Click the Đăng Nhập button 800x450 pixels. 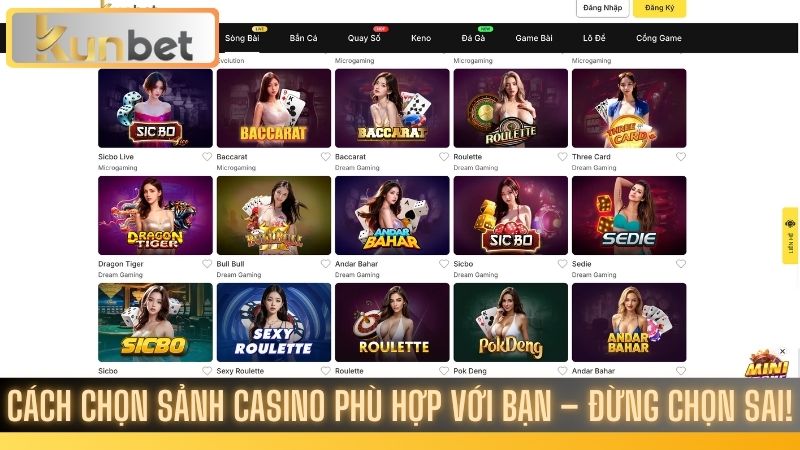coord(603,8)
